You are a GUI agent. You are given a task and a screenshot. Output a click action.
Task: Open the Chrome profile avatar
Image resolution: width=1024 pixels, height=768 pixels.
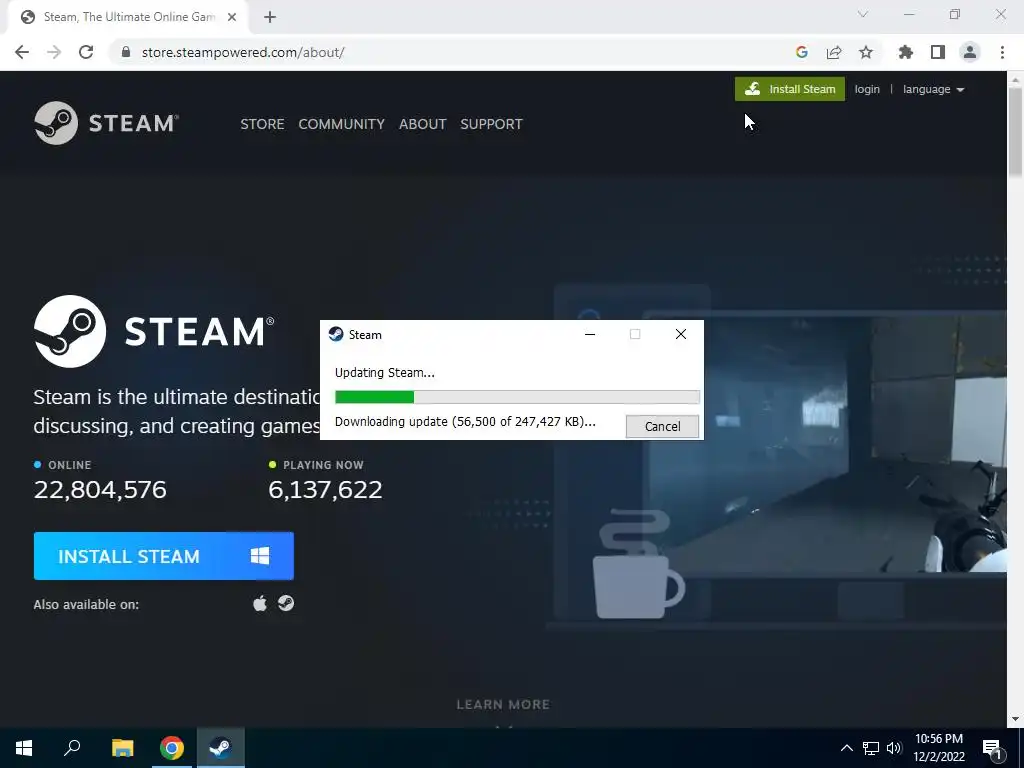(970, 52)
